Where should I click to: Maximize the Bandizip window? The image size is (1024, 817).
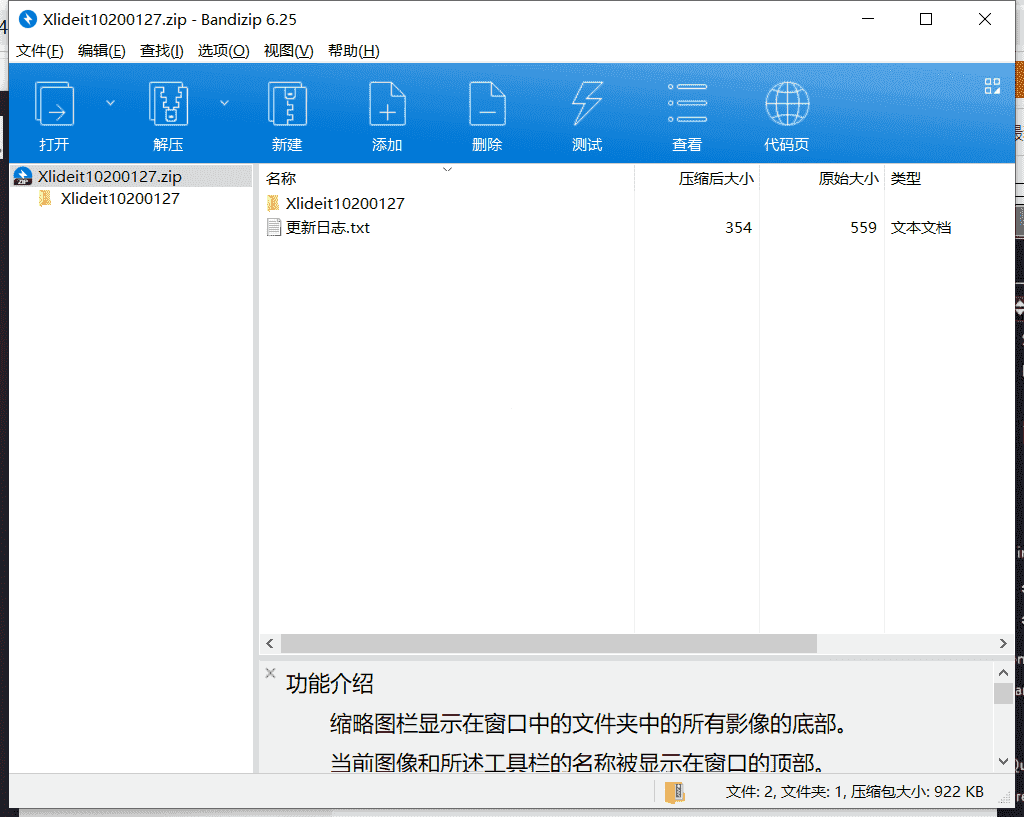(x=925, y=19)
